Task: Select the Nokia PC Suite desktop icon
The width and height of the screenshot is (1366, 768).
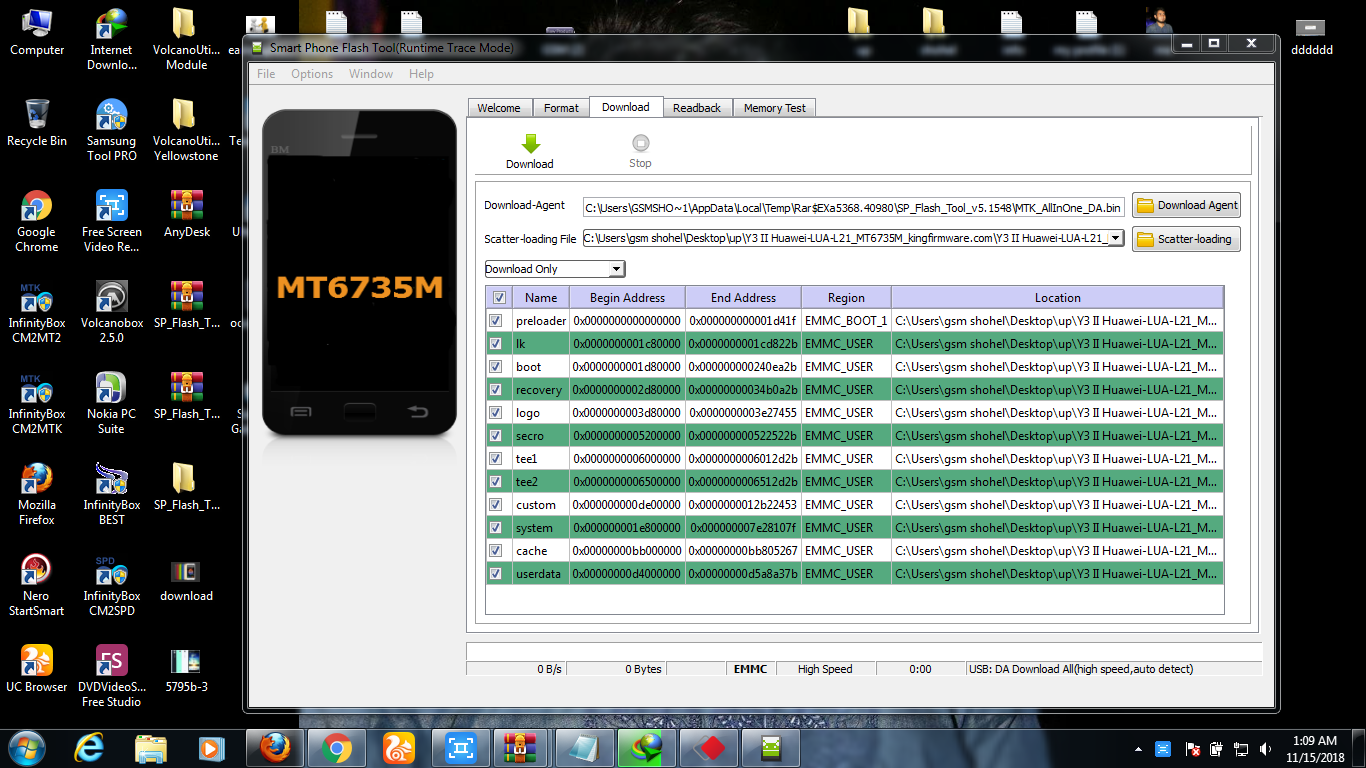Action: point(112,404)
